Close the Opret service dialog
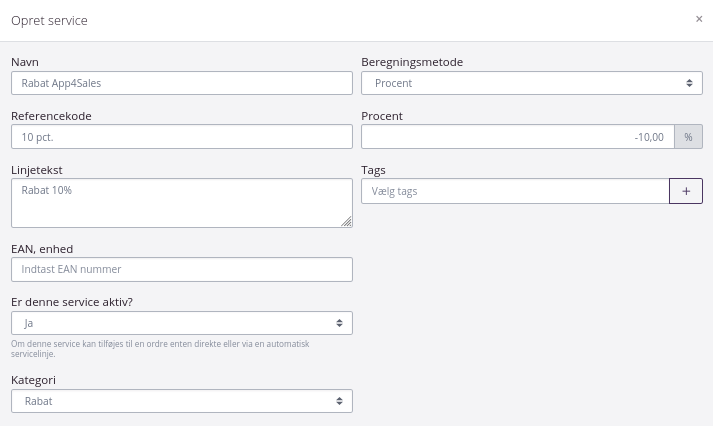The image size is (713, 426). (x=699, y=19)
